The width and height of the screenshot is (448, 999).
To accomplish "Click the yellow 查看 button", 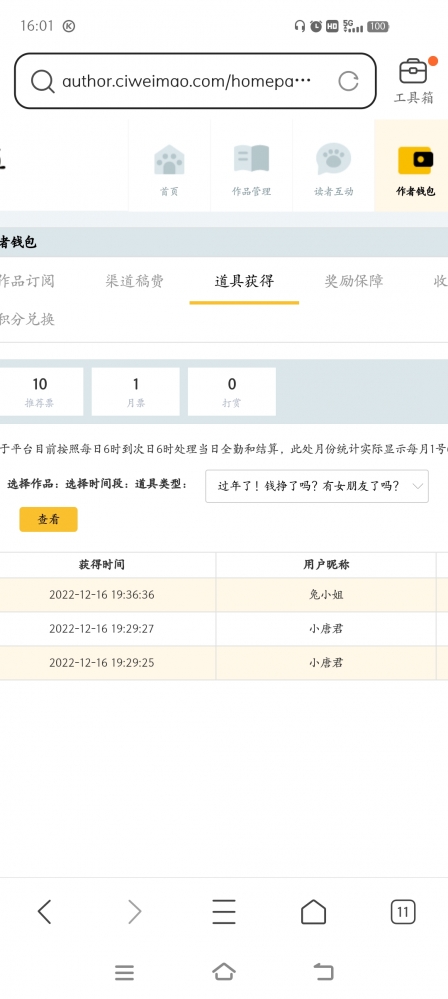I will [48, 519].
